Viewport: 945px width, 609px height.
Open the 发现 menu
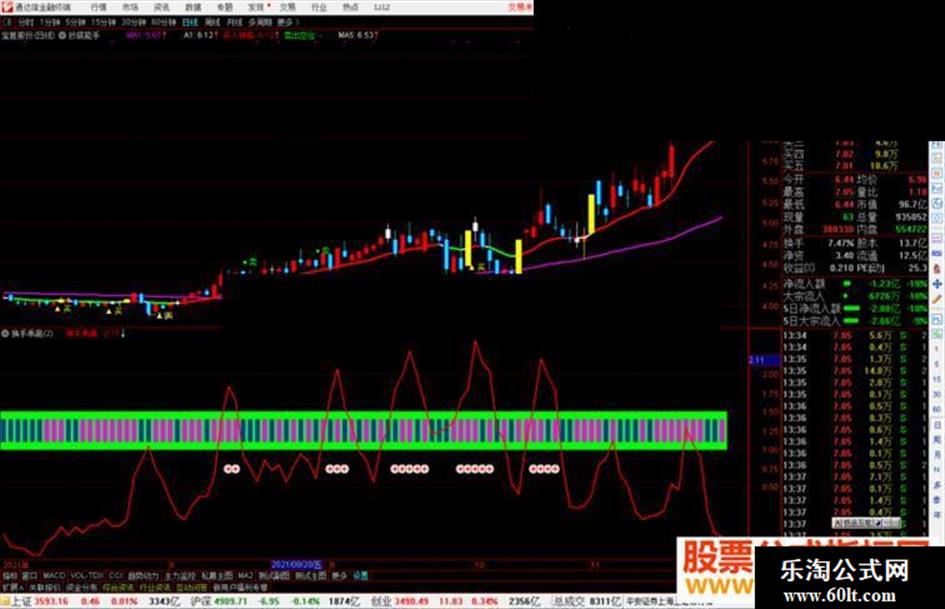pos(256,7)
